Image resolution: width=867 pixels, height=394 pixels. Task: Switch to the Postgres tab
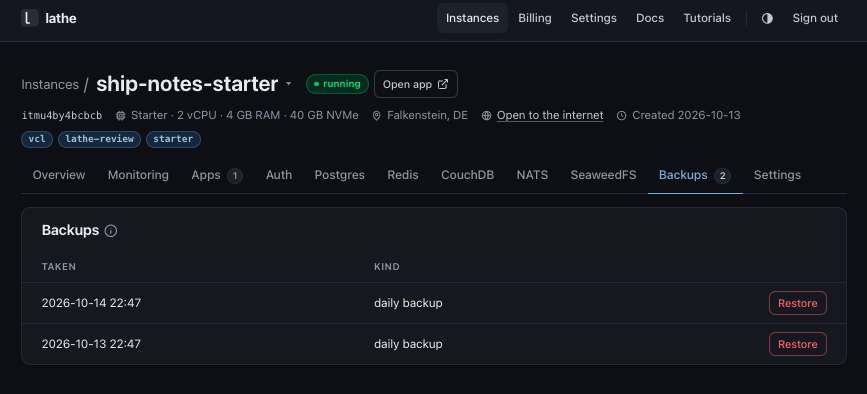(340, 175)
